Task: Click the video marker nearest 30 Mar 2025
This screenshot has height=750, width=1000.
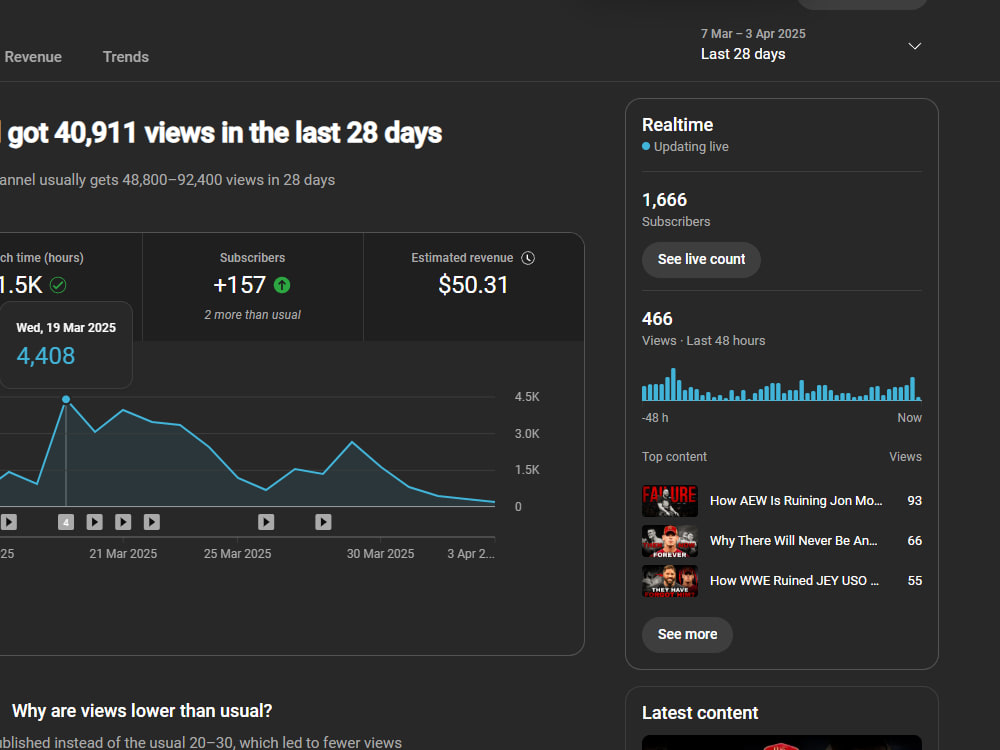Action: pos(323,522)
